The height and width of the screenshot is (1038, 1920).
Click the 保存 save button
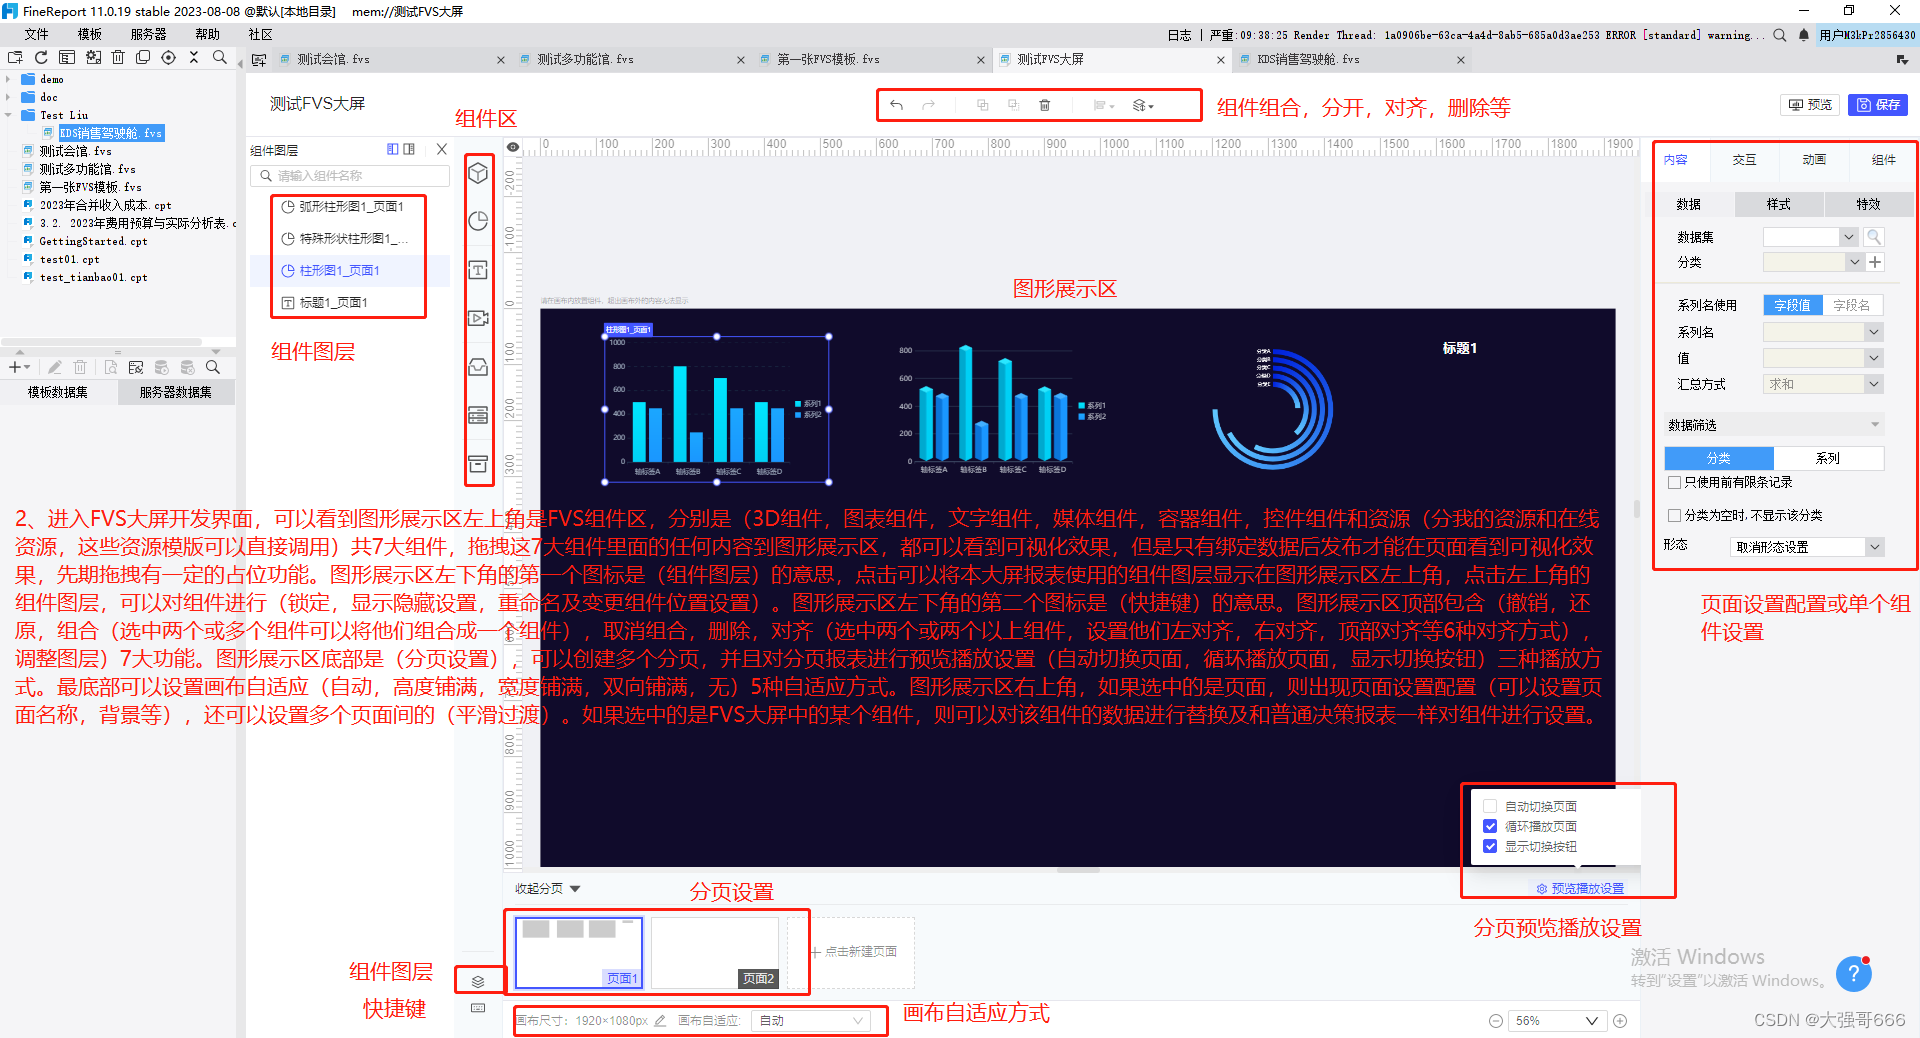coord(1878,105)
